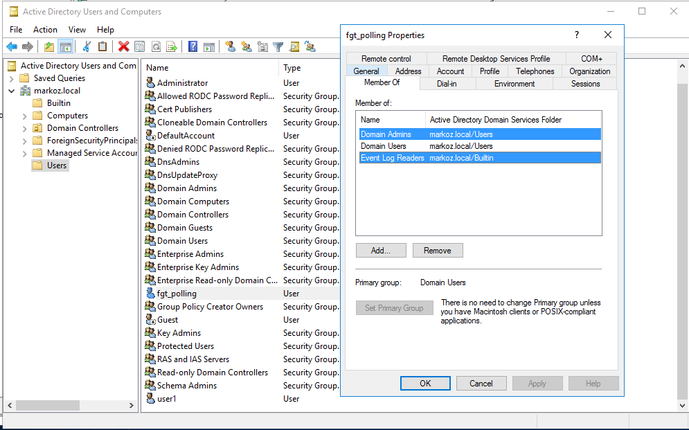
Task: Switch to the General tab
Action: tap(366, 71)
